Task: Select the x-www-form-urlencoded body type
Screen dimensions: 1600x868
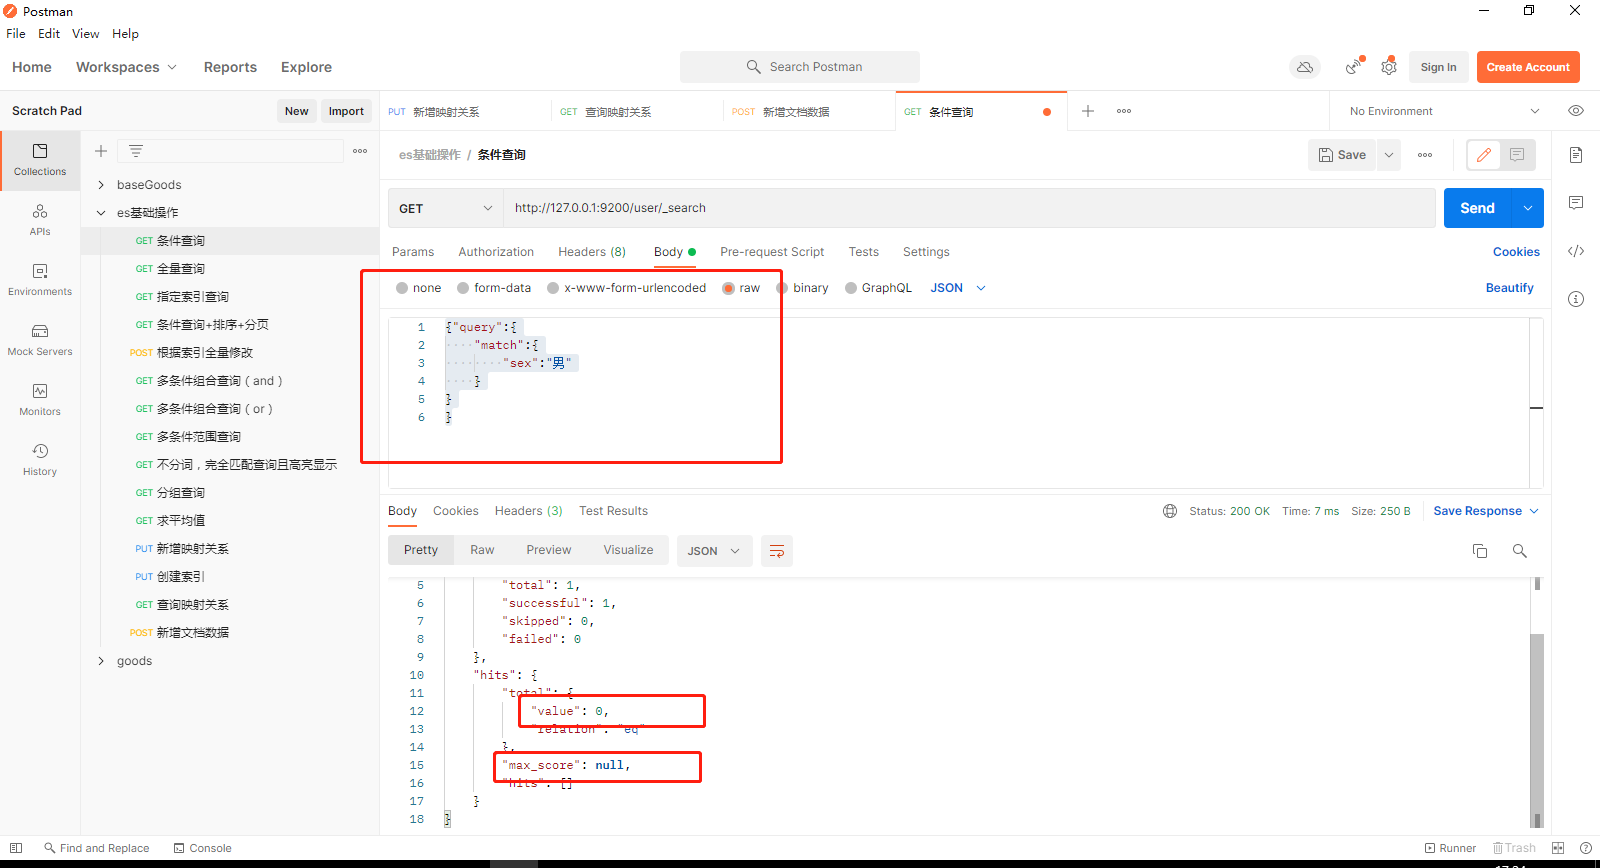Action: pyautogui.click(x=626, y=288)
